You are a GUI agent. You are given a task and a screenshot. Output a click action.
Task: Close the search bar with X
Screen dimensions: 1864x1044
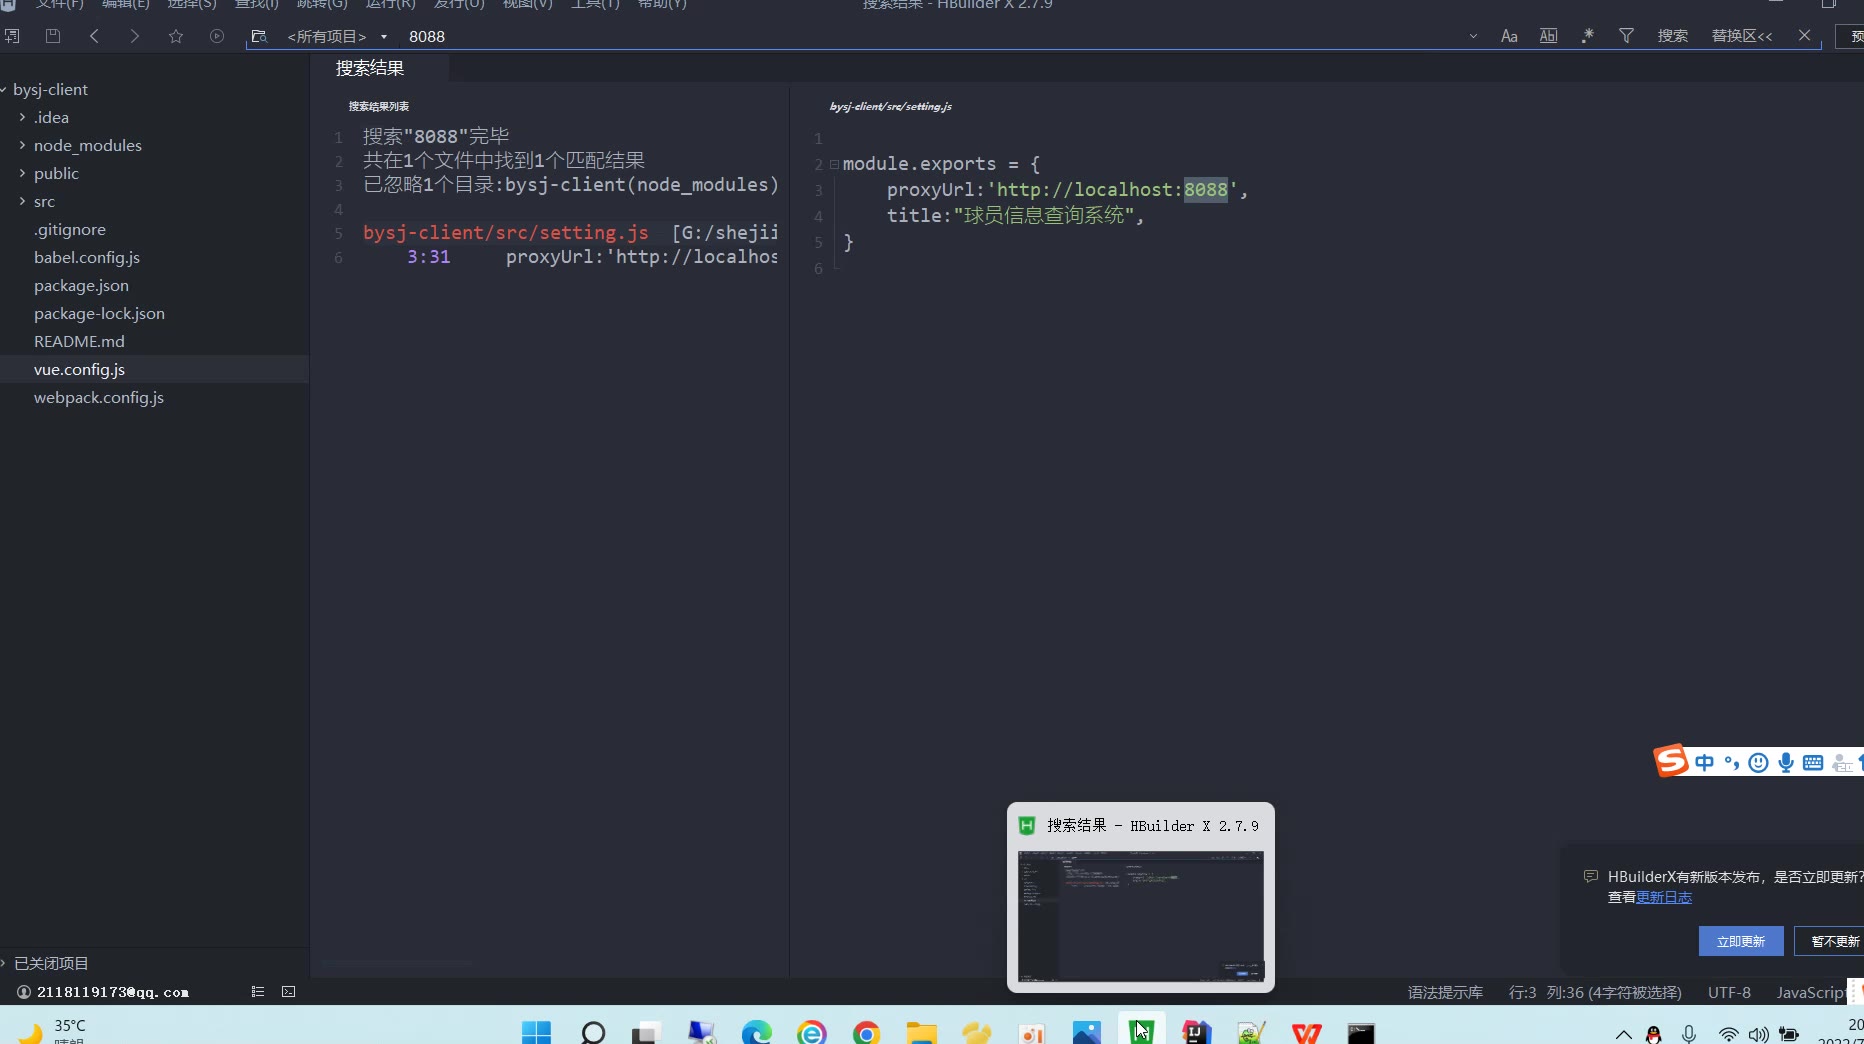click(x=1804, y=36)
